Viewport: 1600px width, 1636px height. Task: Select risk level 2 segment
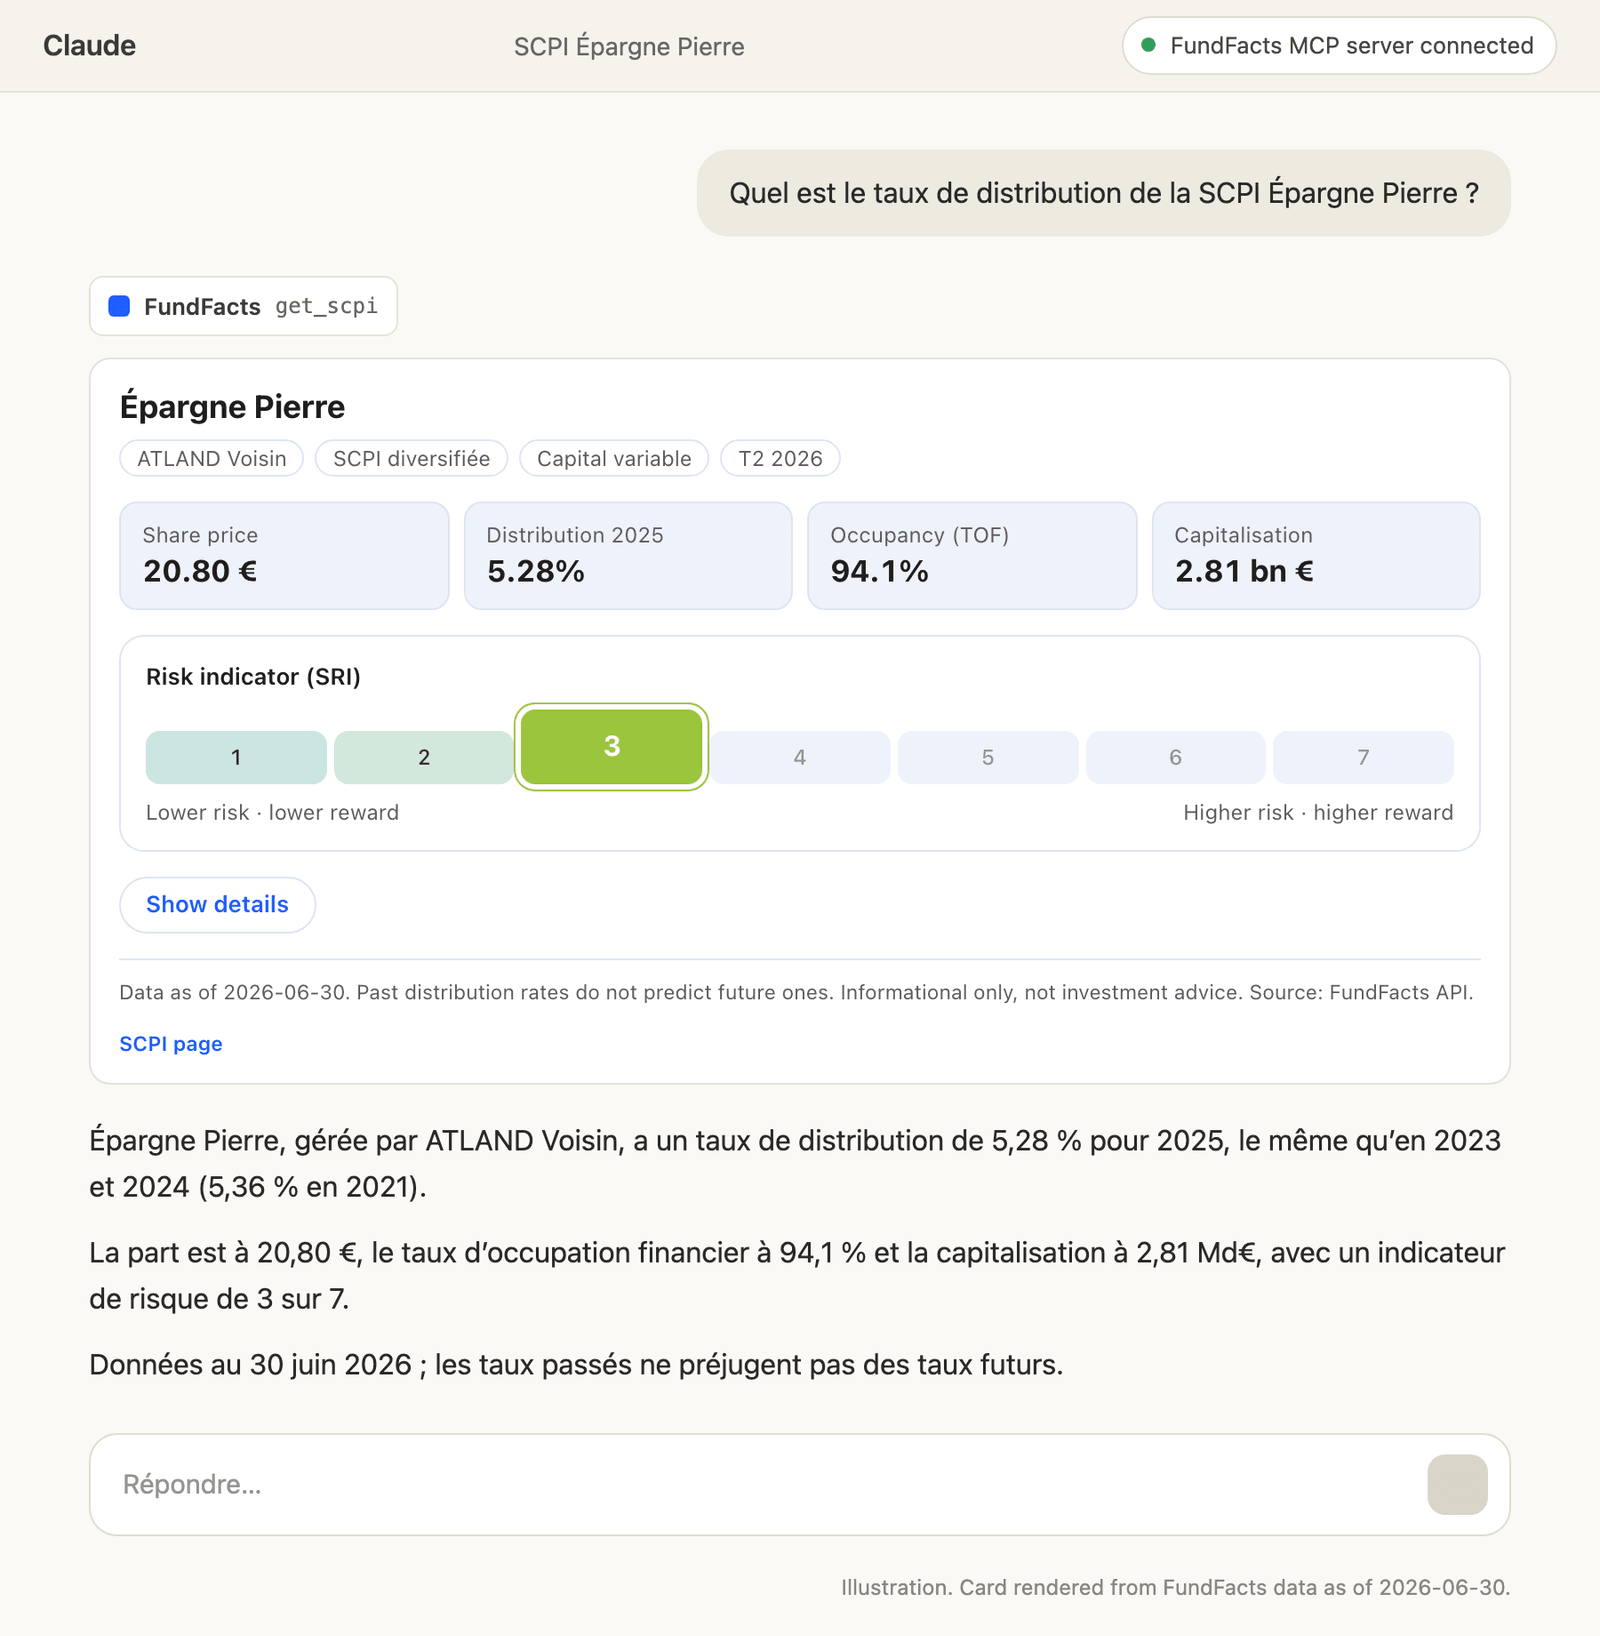[x=424, y=757]
